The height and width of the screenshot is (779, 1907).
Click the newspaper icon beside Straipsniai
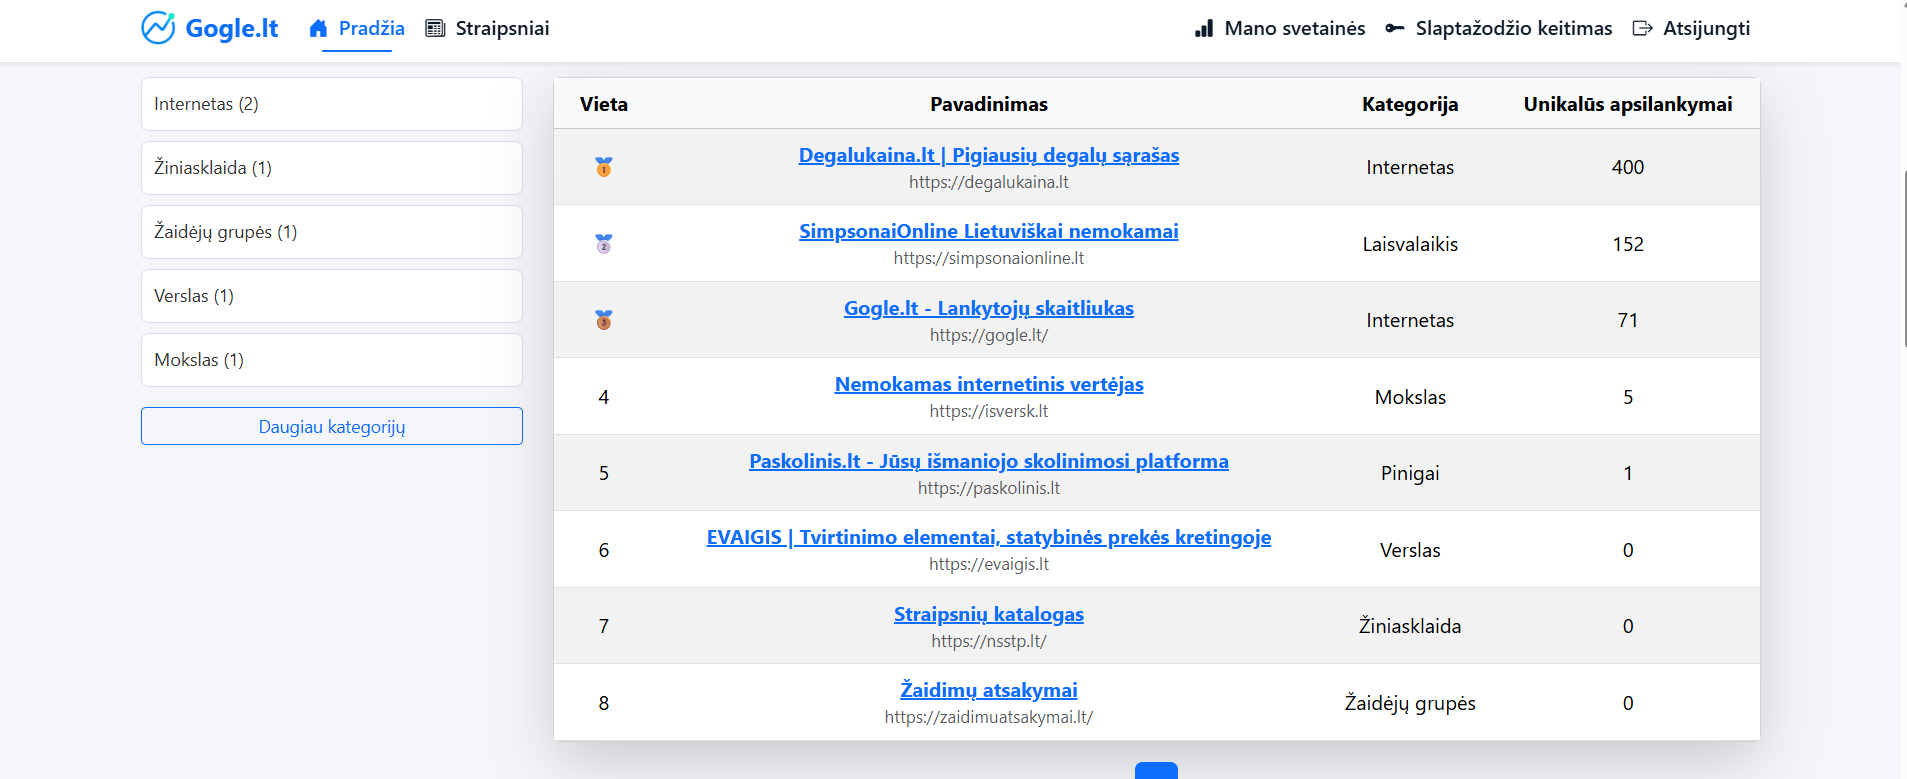pyautogui.click(x=435, y=28)
